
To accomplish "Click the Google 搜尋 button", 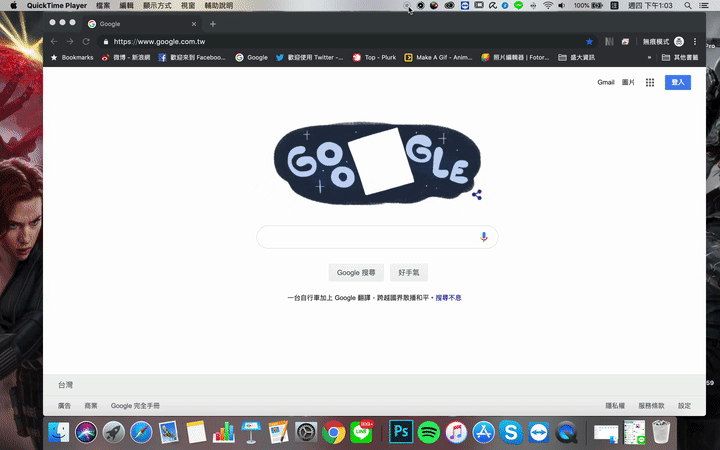I will 356,272.
